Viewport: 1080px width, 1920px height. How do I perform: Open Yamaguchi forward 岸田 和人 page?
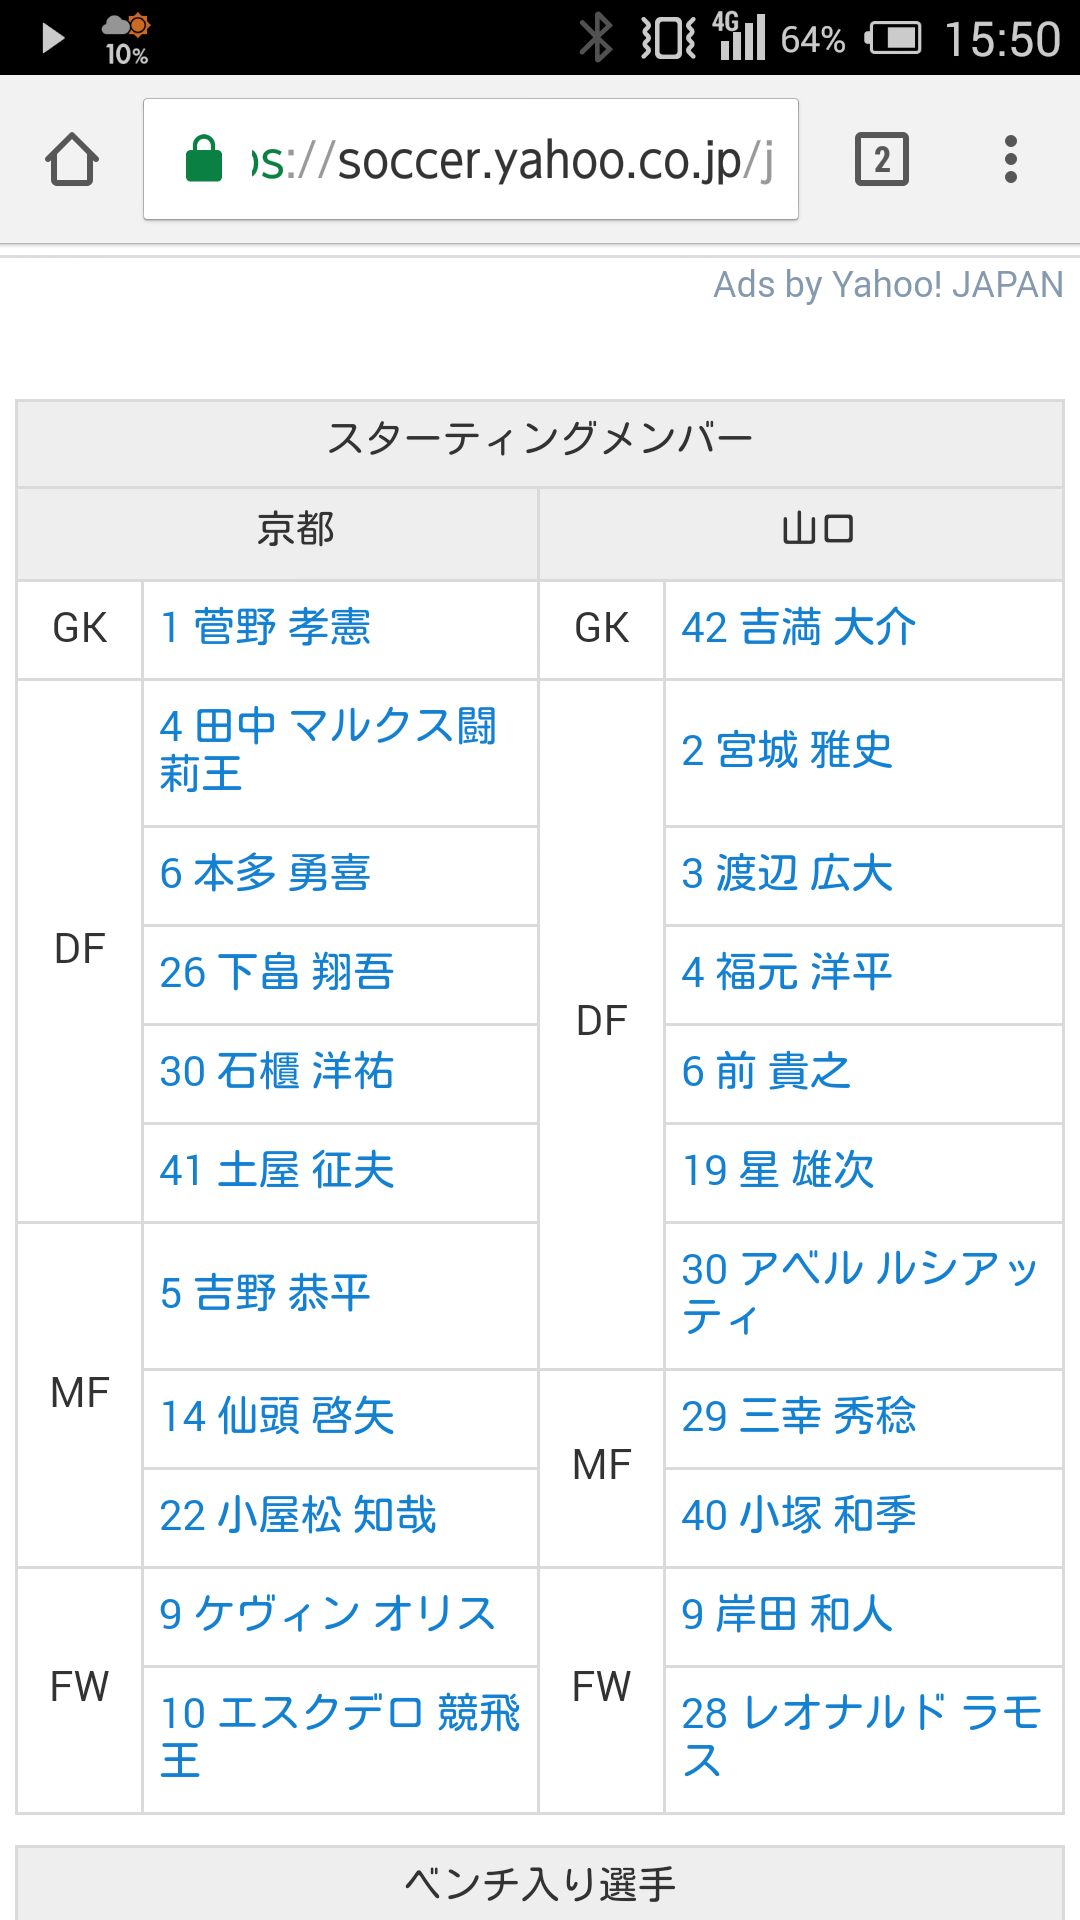787,1614
